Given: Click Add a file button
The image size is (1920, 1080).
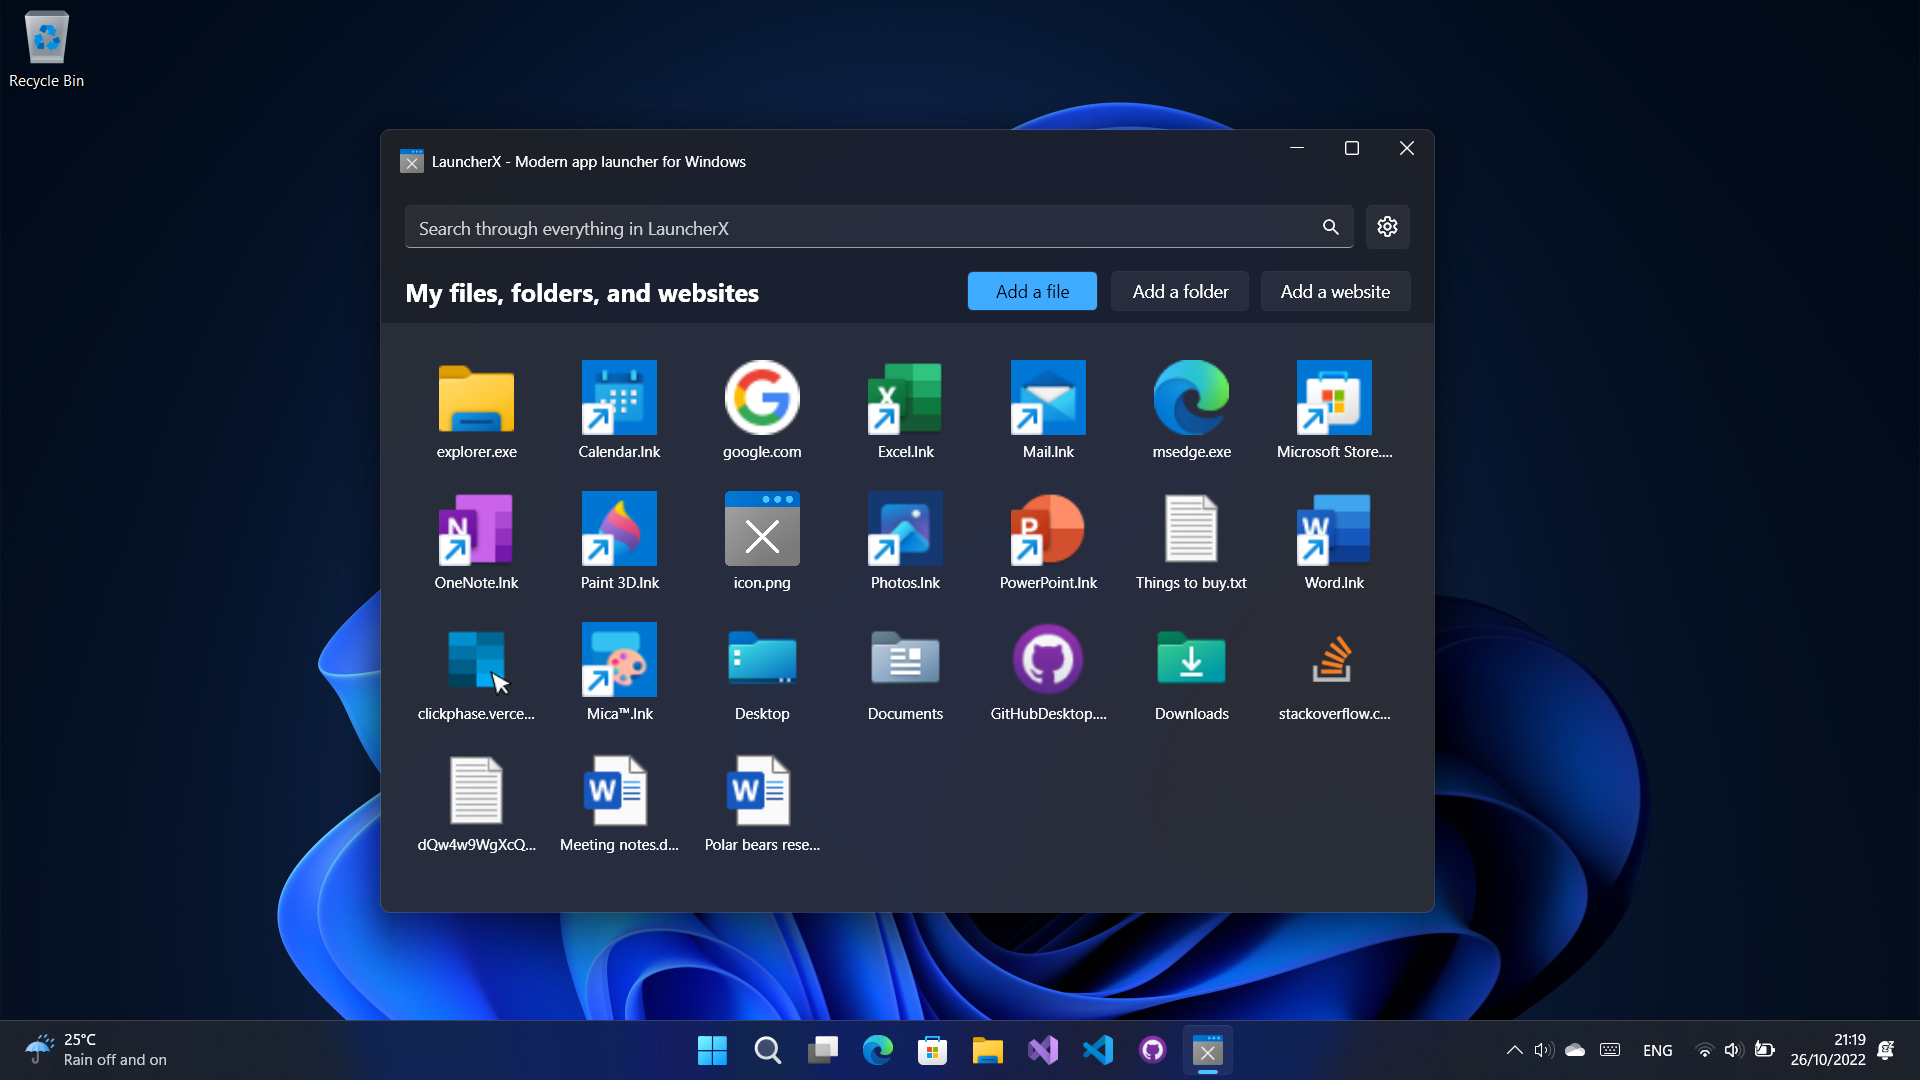Looking at the screenshot, I should coord(1032,291).
